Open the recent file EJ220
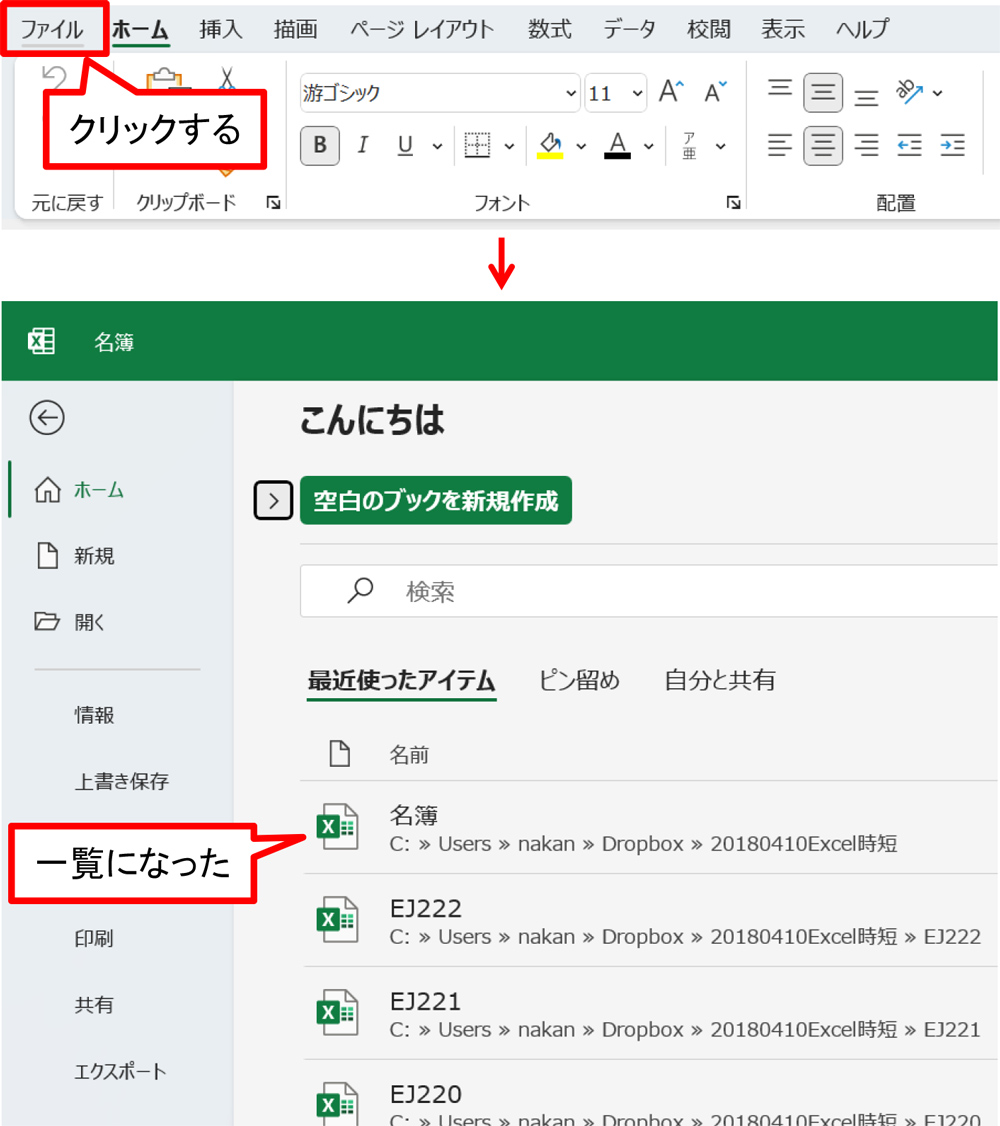1000x1126 pixels. pyautogui.click(x=649, y=1094)
